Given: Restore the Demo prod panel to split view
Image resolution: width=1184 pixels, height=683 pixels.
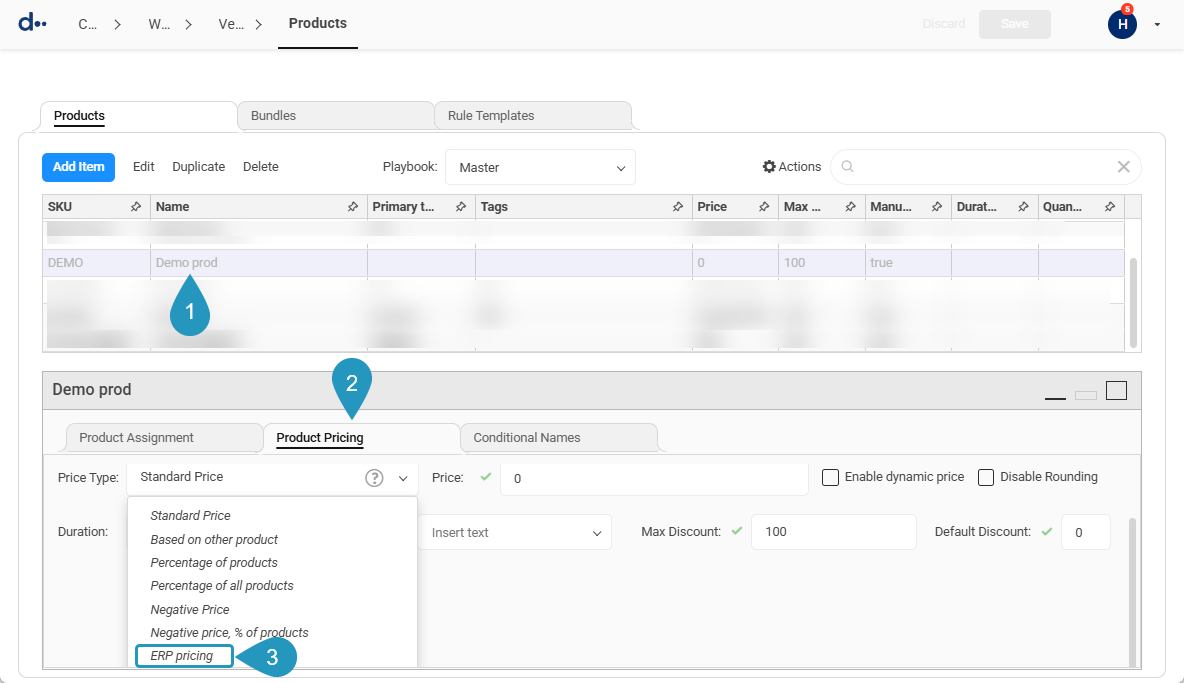Looking at the screenshot, I should tap(1086, 395).
